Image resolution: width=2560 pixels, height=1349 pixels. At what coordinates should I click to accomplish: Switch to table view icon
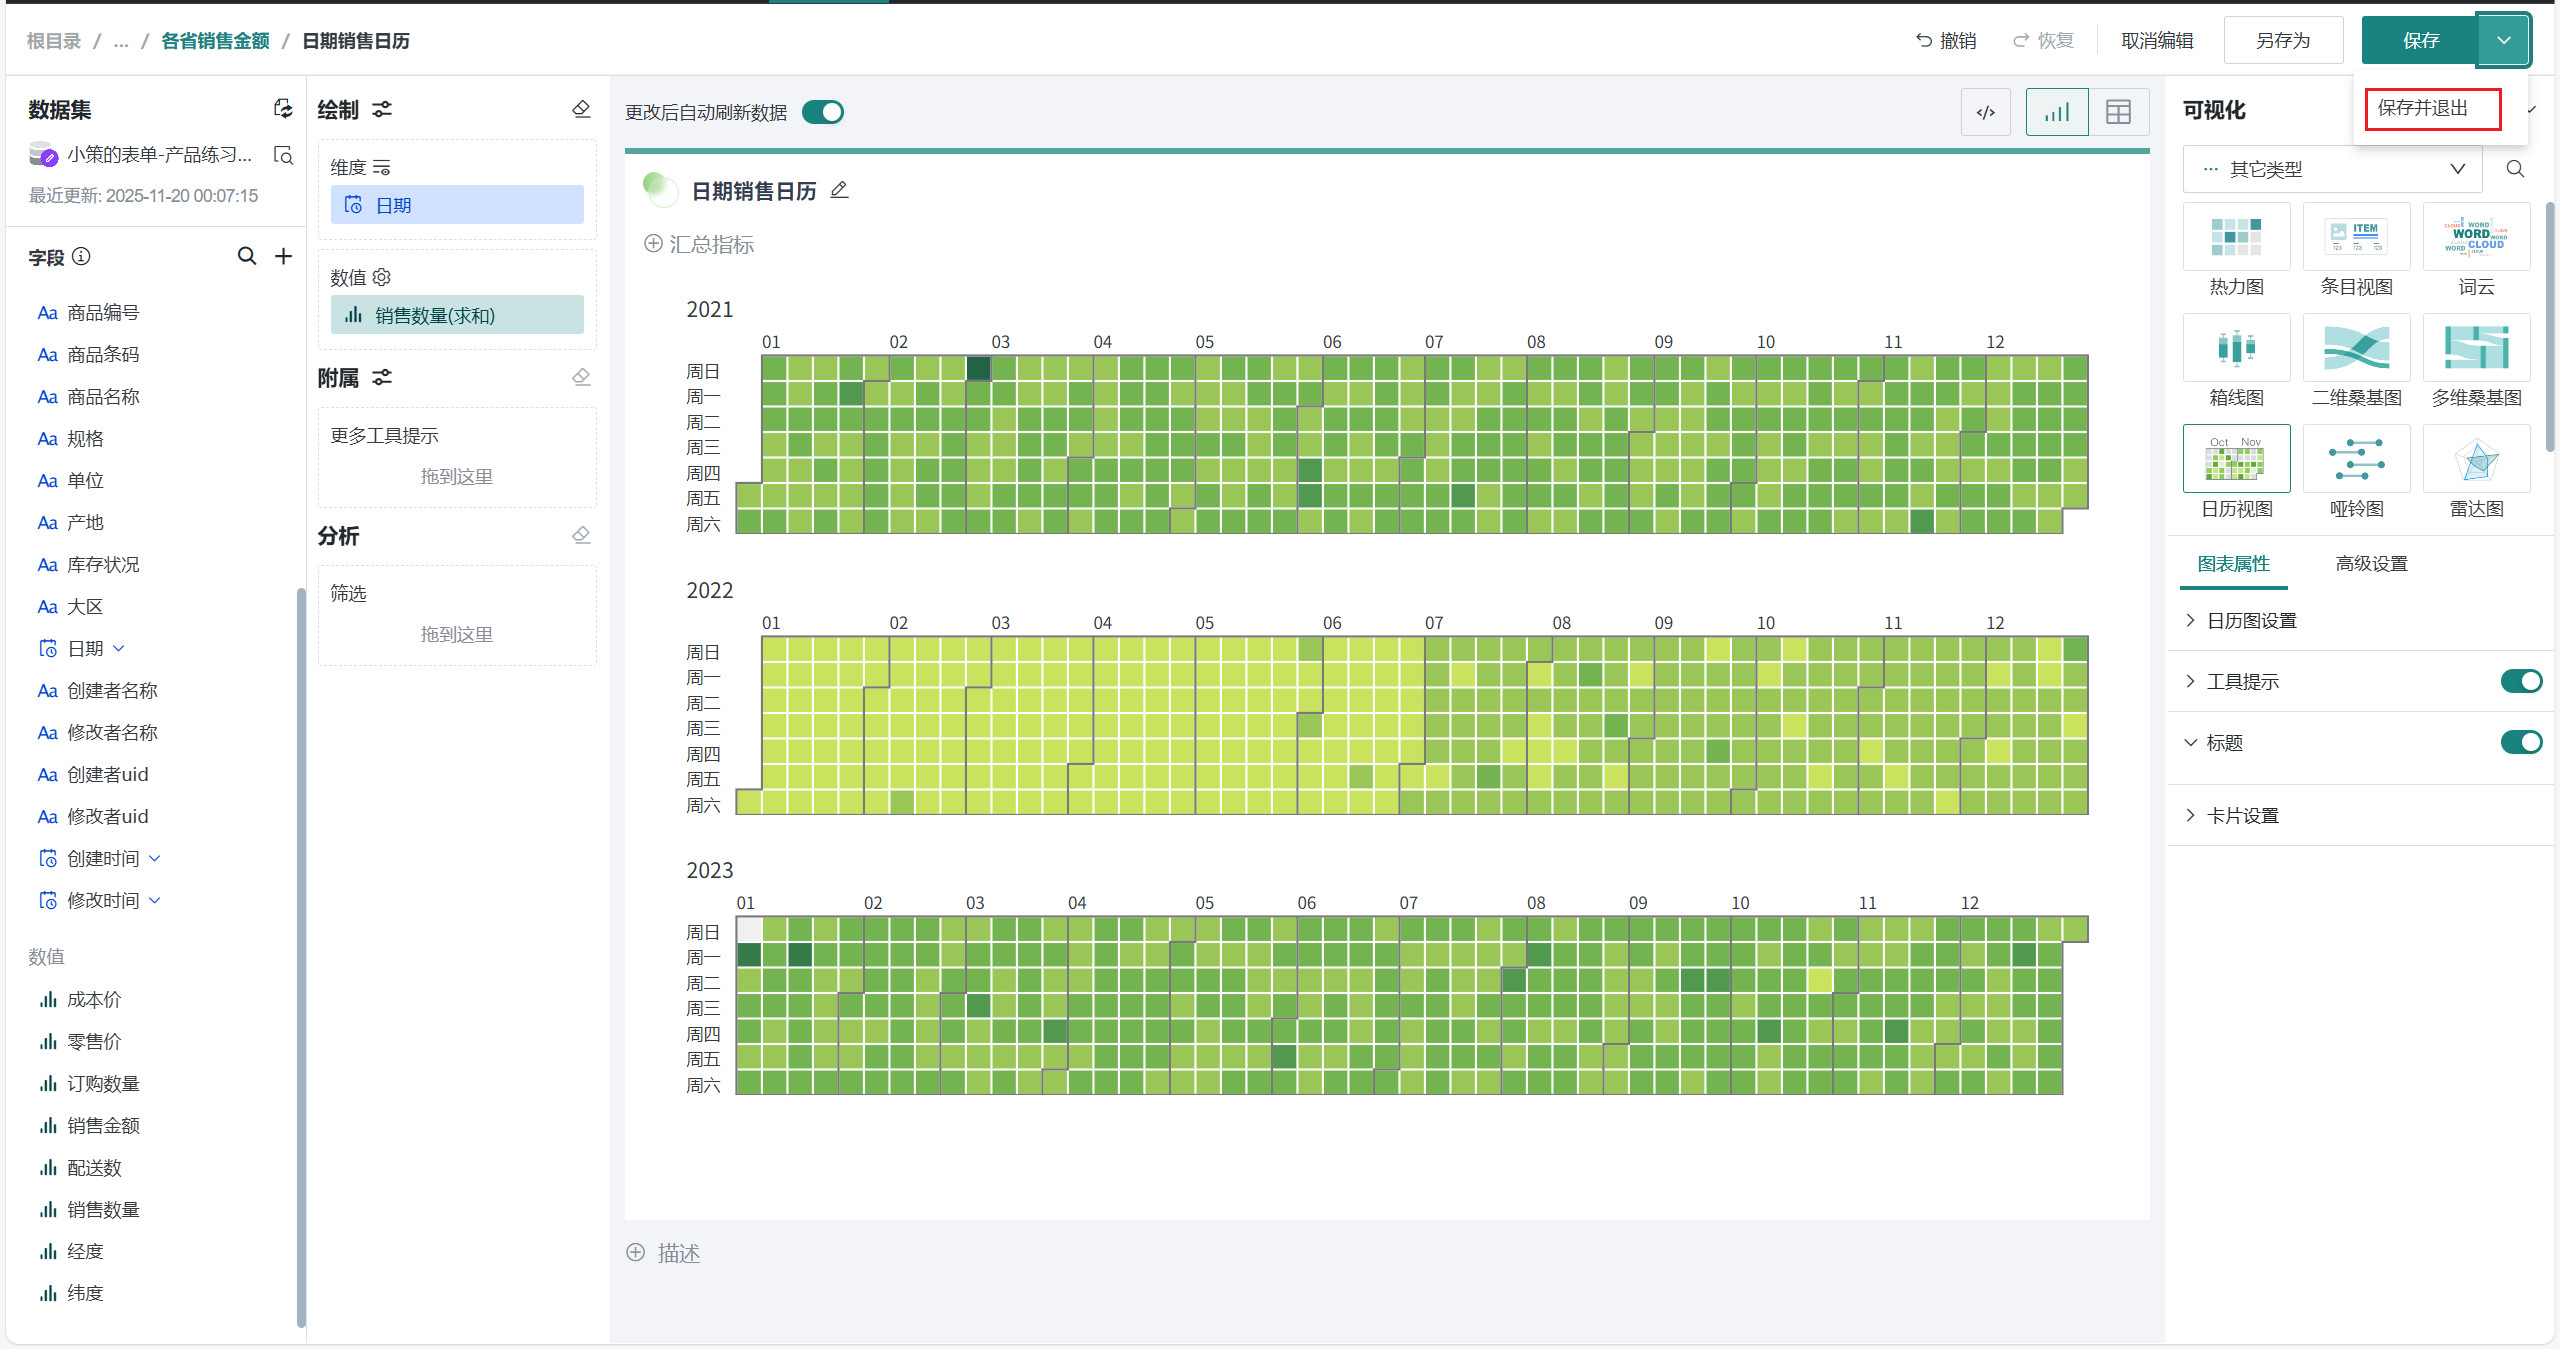[x=2118, y=112]
